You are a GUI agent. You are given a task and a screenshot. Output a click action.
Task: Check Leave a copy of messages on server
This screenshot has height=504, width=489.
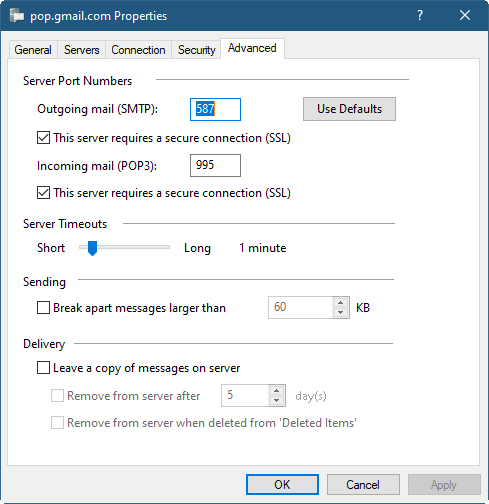(x=43, y=368)
